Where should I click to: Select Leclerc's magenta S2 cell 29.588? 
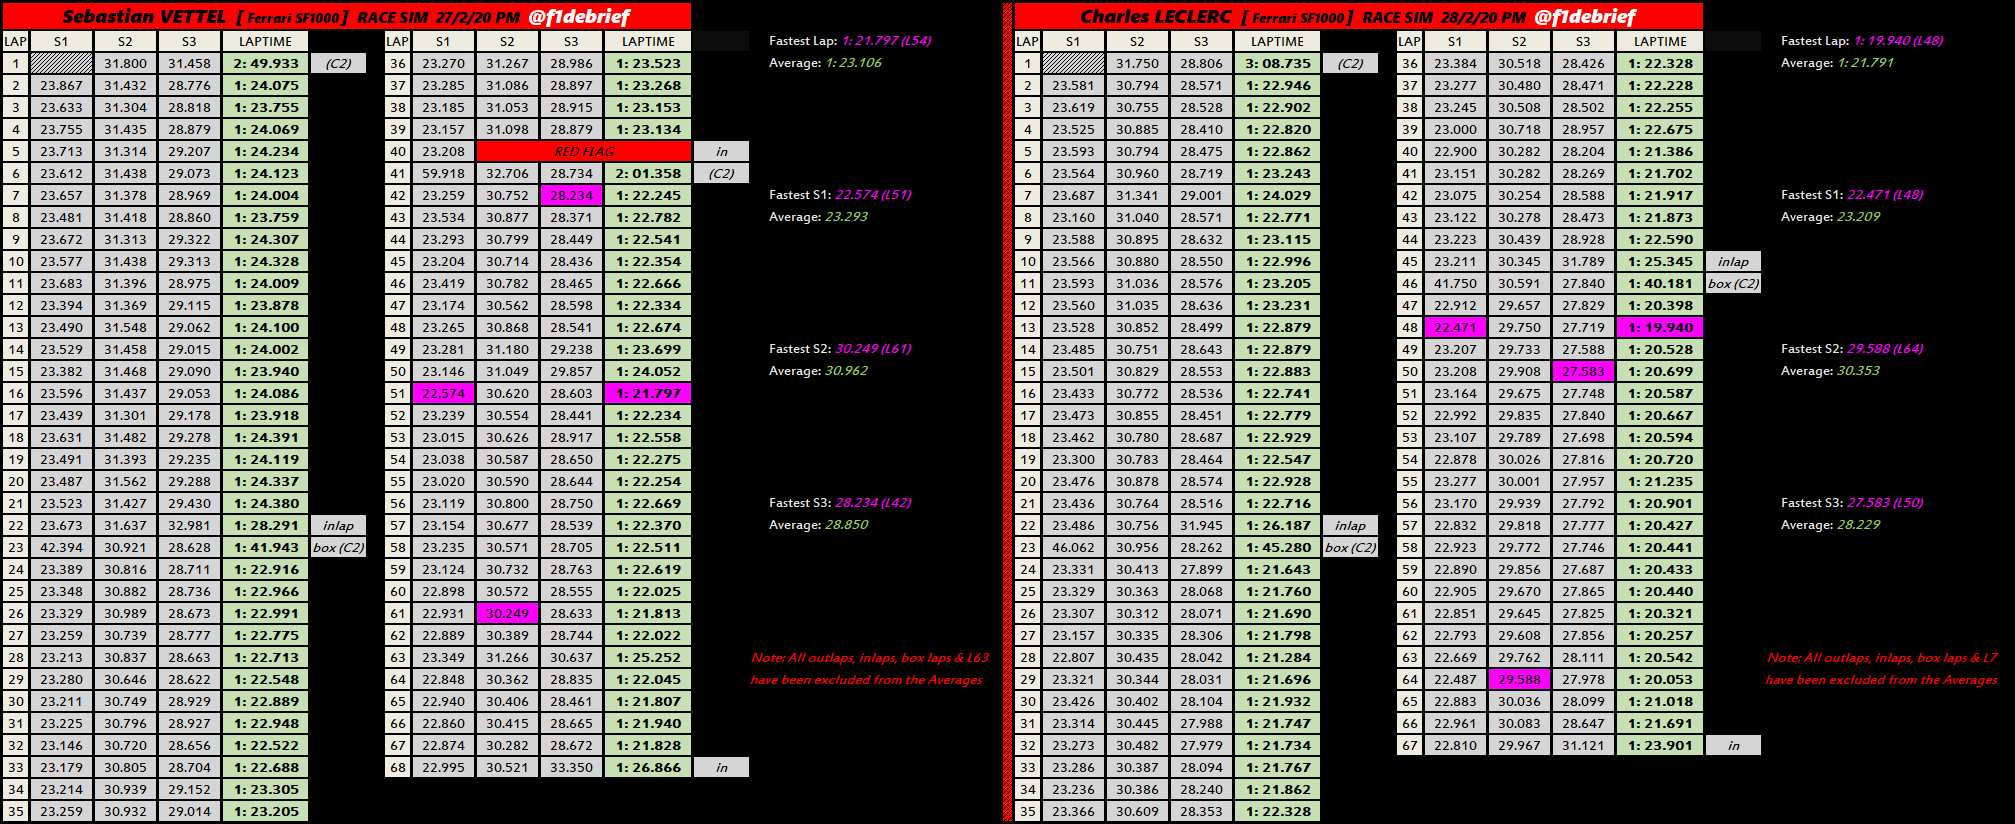(1519, 679)
